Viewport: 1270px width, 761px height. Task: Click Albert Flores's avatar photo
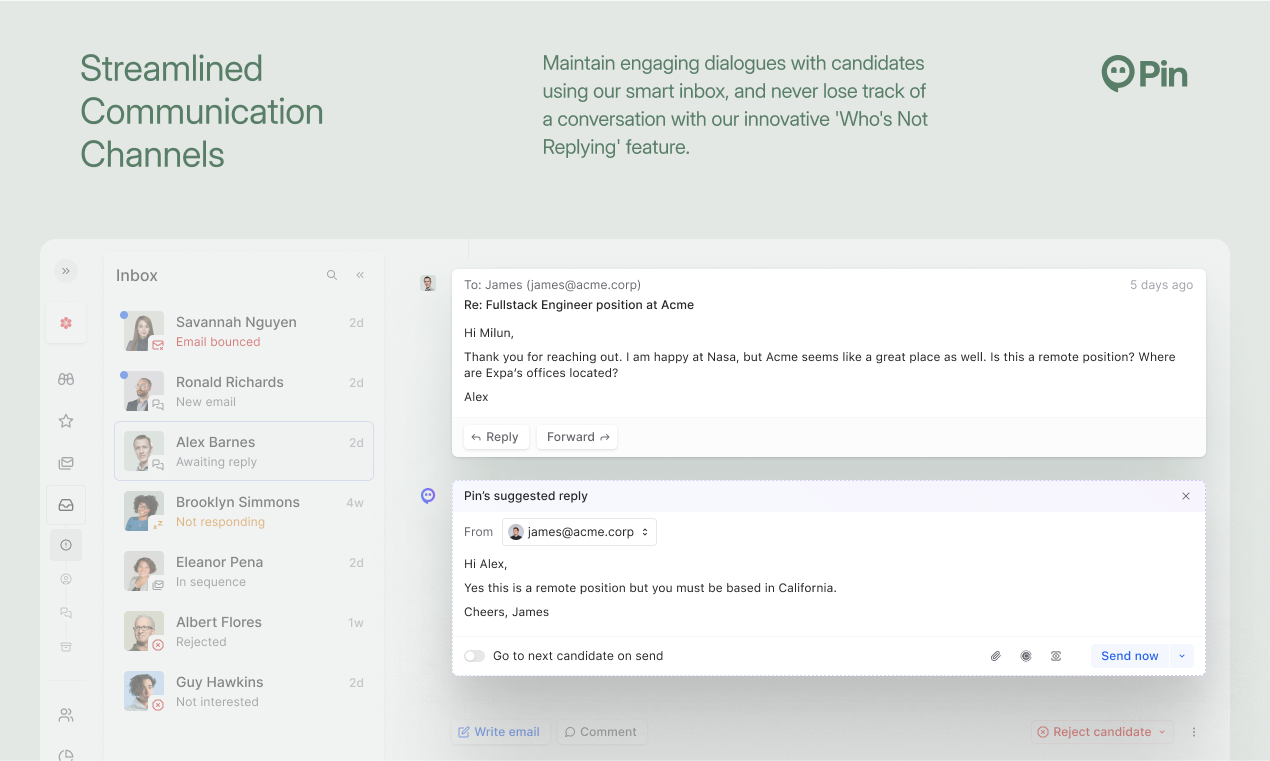143,631
